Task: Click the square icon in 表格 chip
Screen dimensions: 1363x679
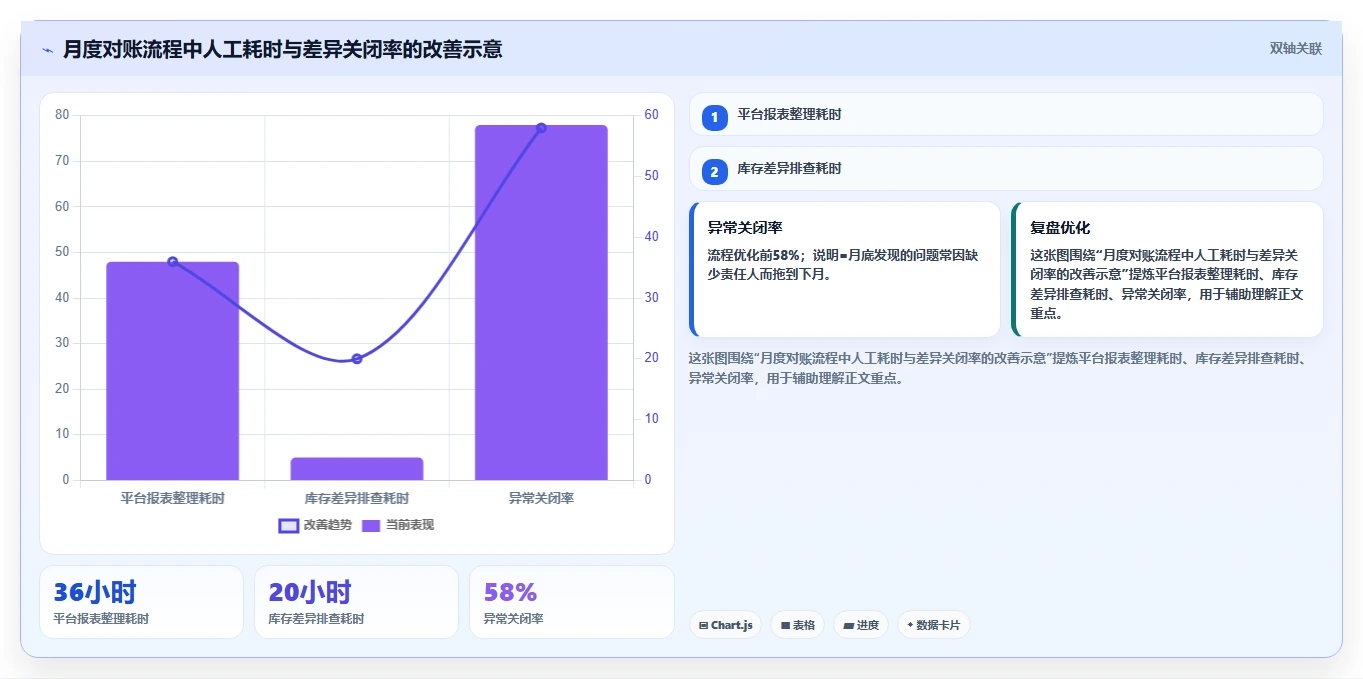Action: click(785, 626)
